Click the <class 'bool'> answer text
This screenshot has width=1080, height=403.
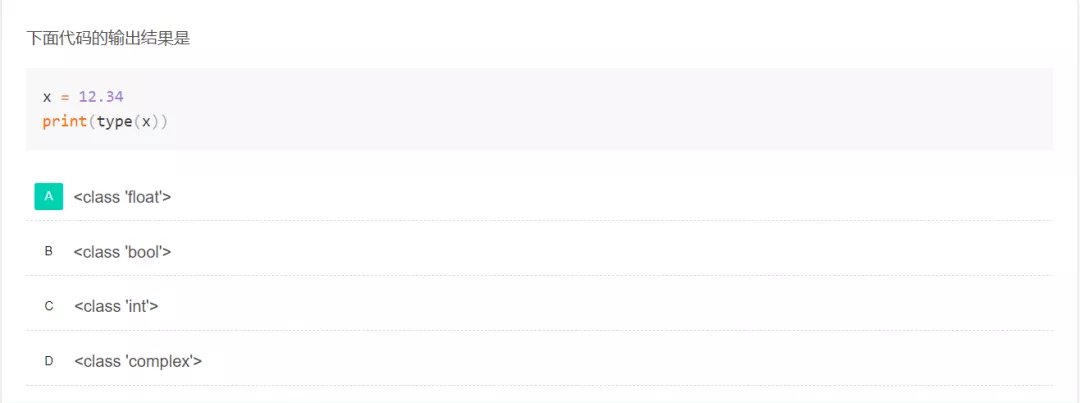122,252
